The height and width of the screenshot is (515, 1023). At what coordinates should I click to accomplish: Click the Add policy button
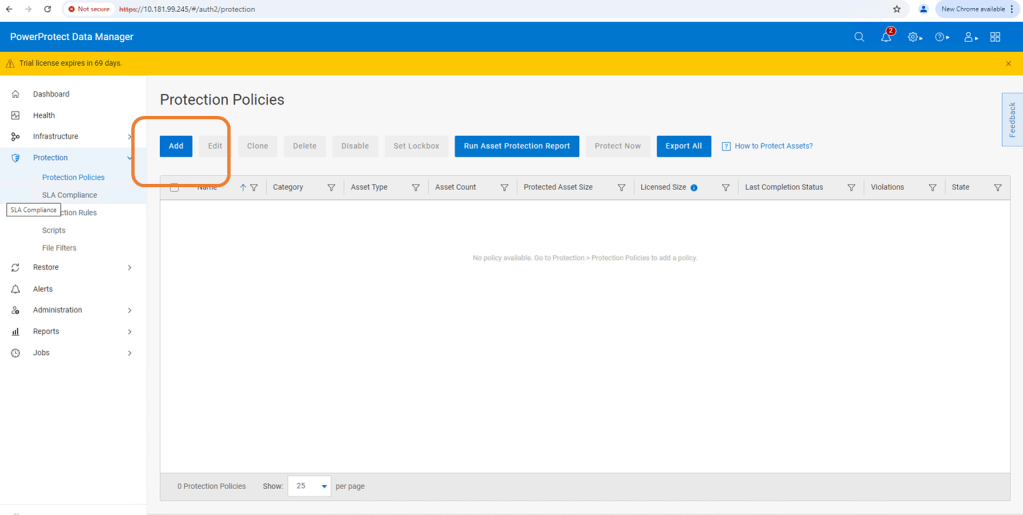[176, 146]
